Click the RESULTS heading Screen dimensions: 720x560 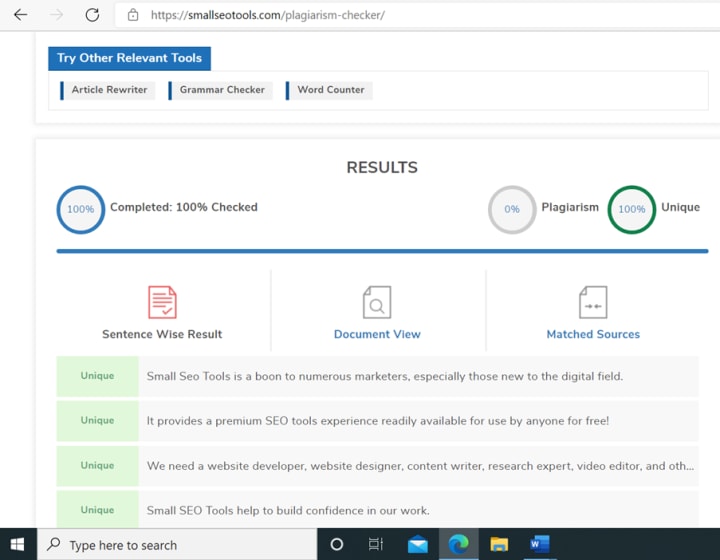click(x=382, y=168)
